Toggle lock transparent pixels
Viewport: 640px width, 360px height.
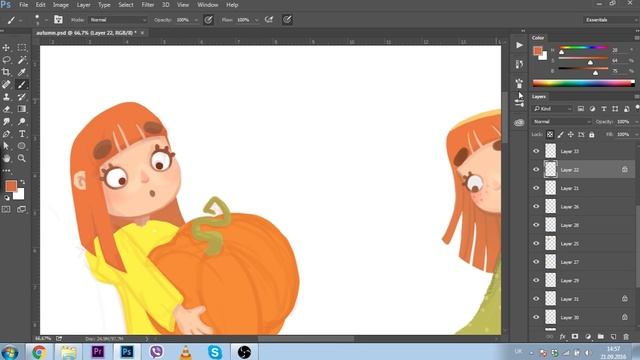tap(550, 134)
